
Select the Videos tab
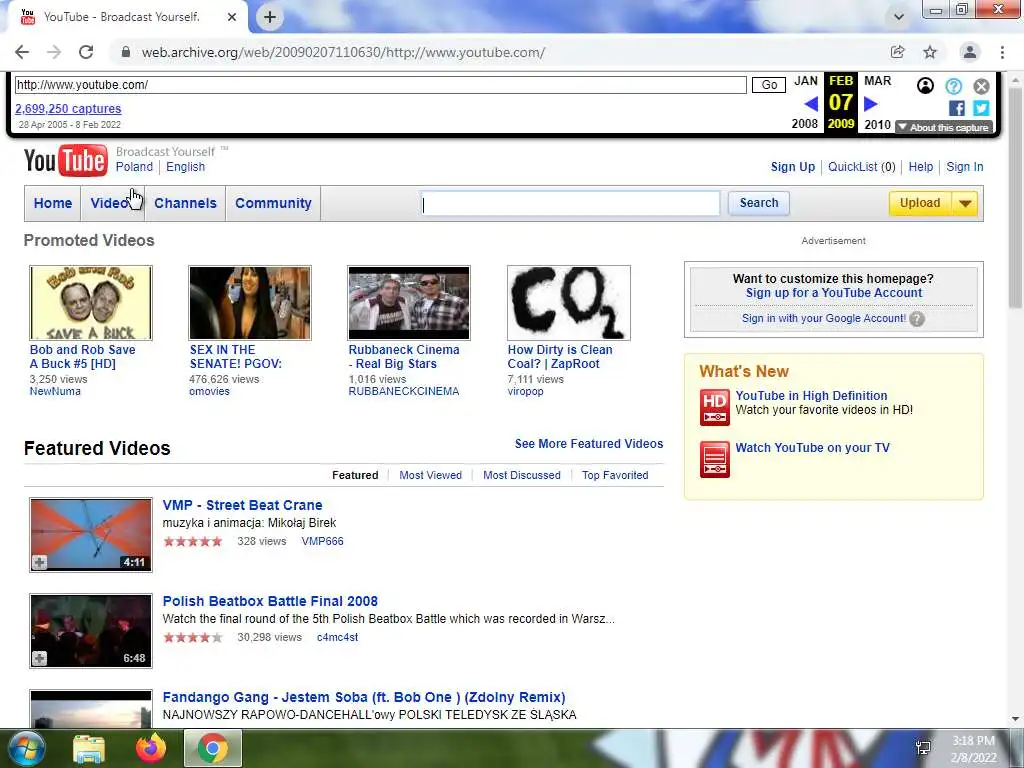click(x=112, y=203)
